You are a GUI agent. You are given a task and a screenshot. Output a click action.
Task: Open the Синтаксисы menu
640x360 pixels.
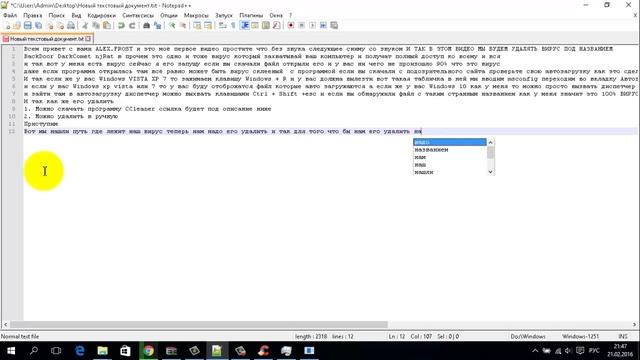pos(138,15)
